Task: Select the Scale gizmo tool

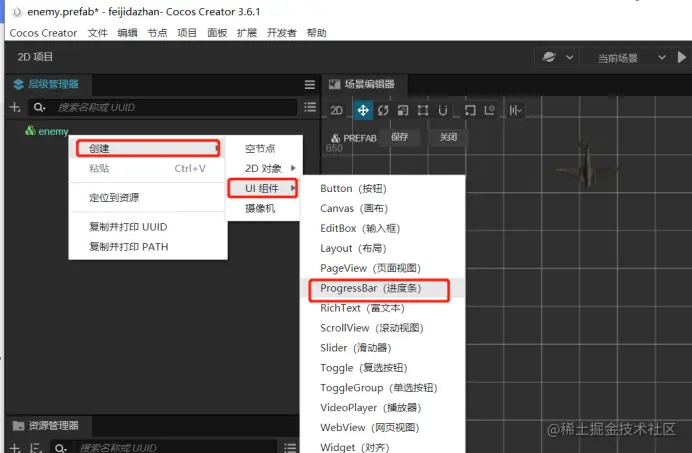Action: [403, 110]
